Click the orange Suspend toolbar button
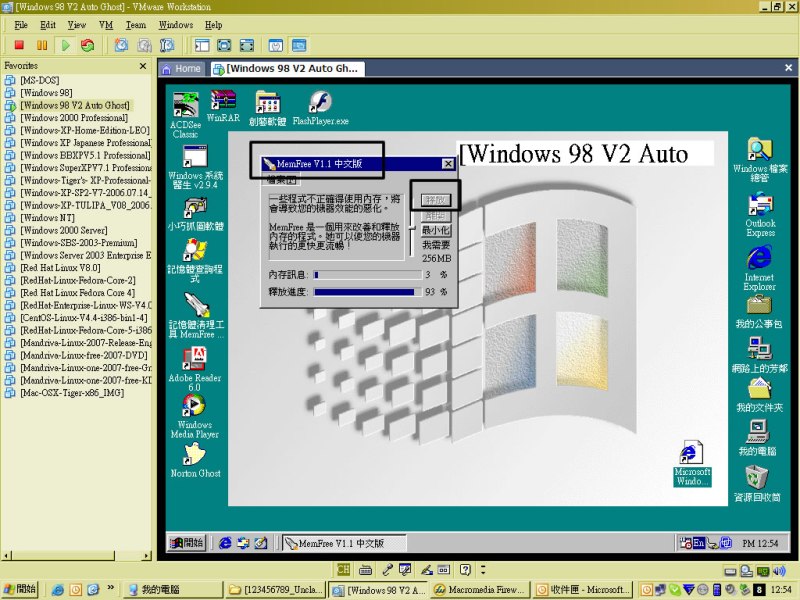800x600 pixels. [x=42, y=45]
